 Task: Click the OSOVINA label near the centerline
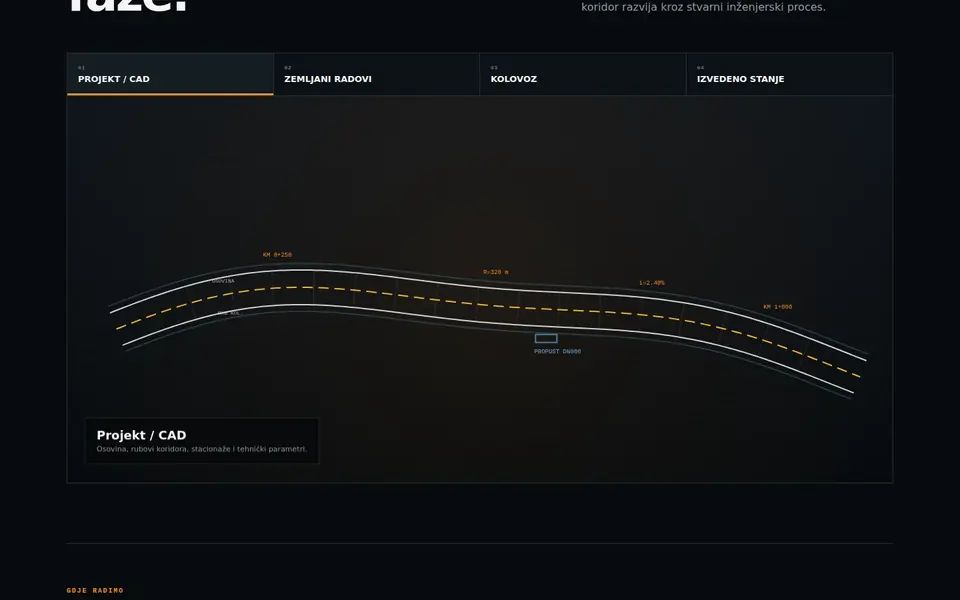(x=223, y=281)
